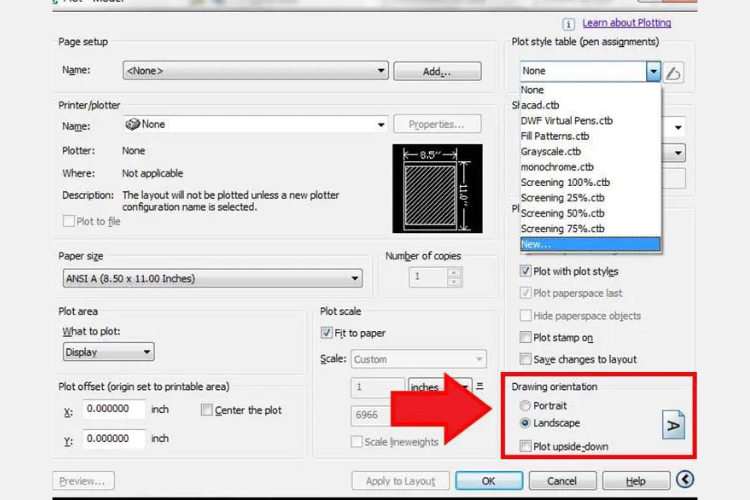Click the Preview... button
750x500 pixels.
point(83,481)
